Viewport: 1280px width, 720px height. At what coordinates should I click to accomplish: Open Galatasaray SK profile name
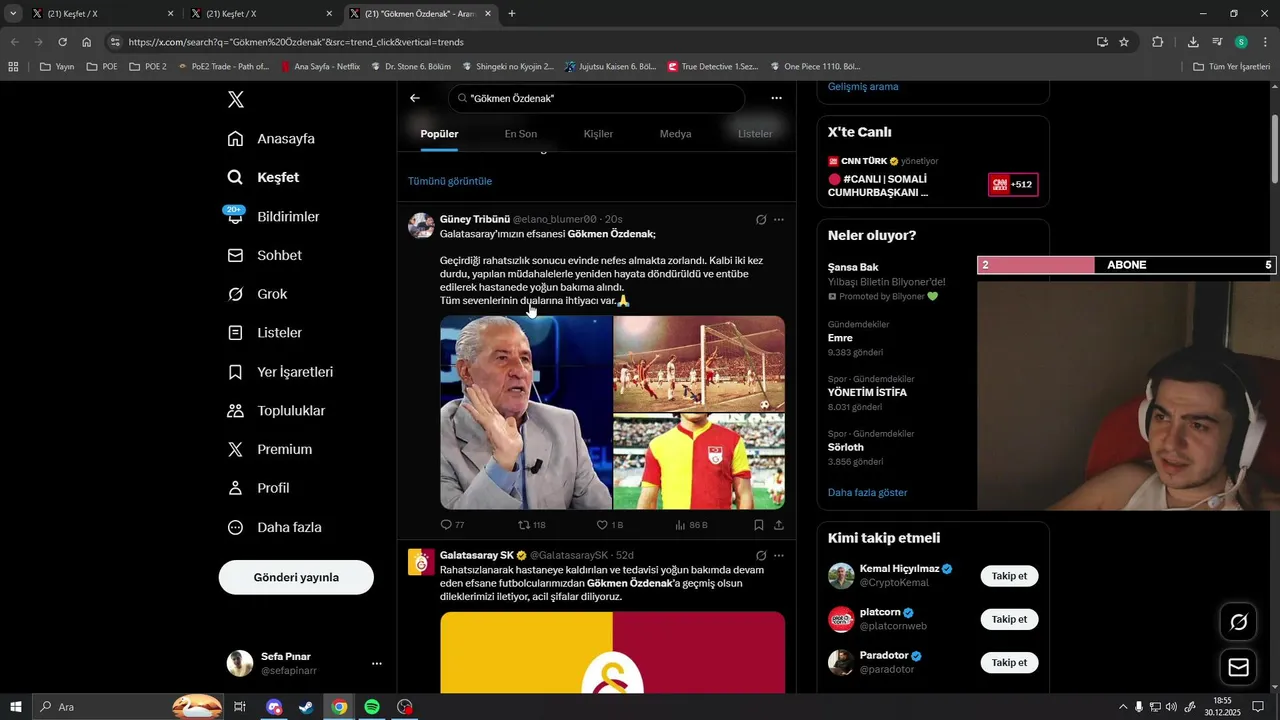tap(477, 555)
